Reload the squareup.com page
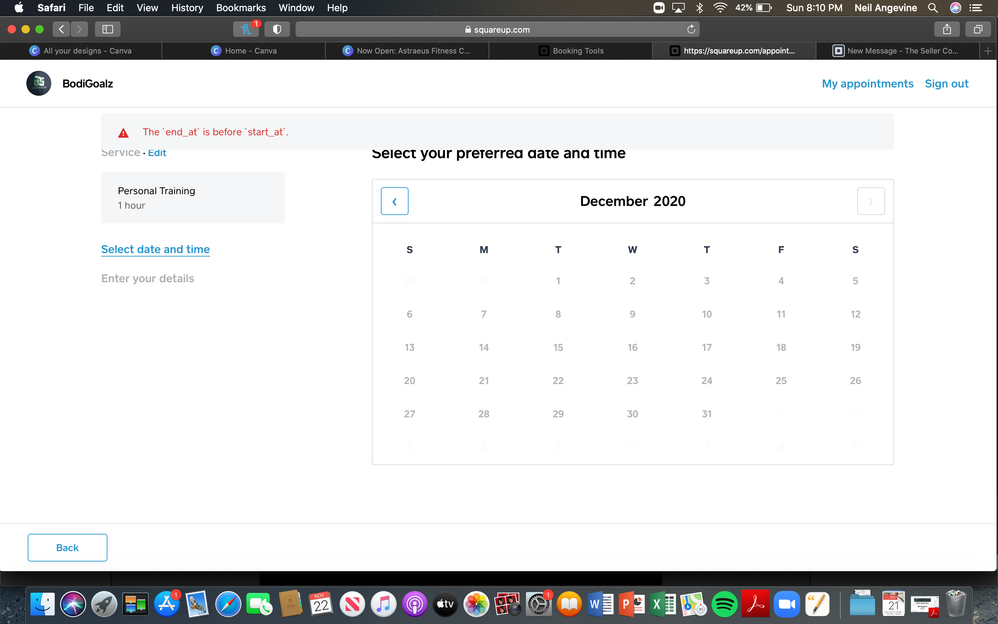The image size is (998, 624). click(x=692, y=29)
